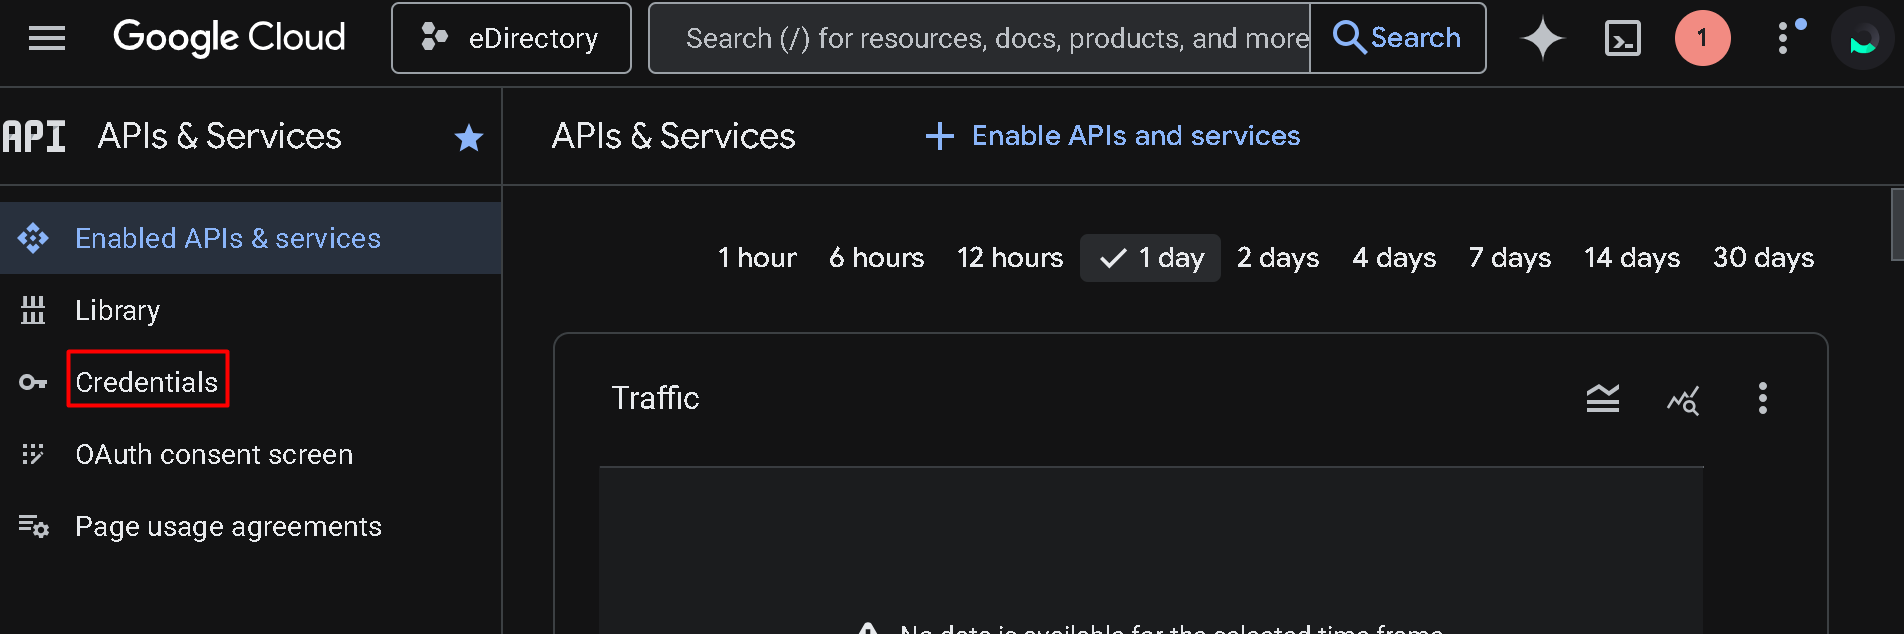The width and height of the screenshot is (1904, 634).
Task: Select the 1 hour time range
Action: click(757, 258)
